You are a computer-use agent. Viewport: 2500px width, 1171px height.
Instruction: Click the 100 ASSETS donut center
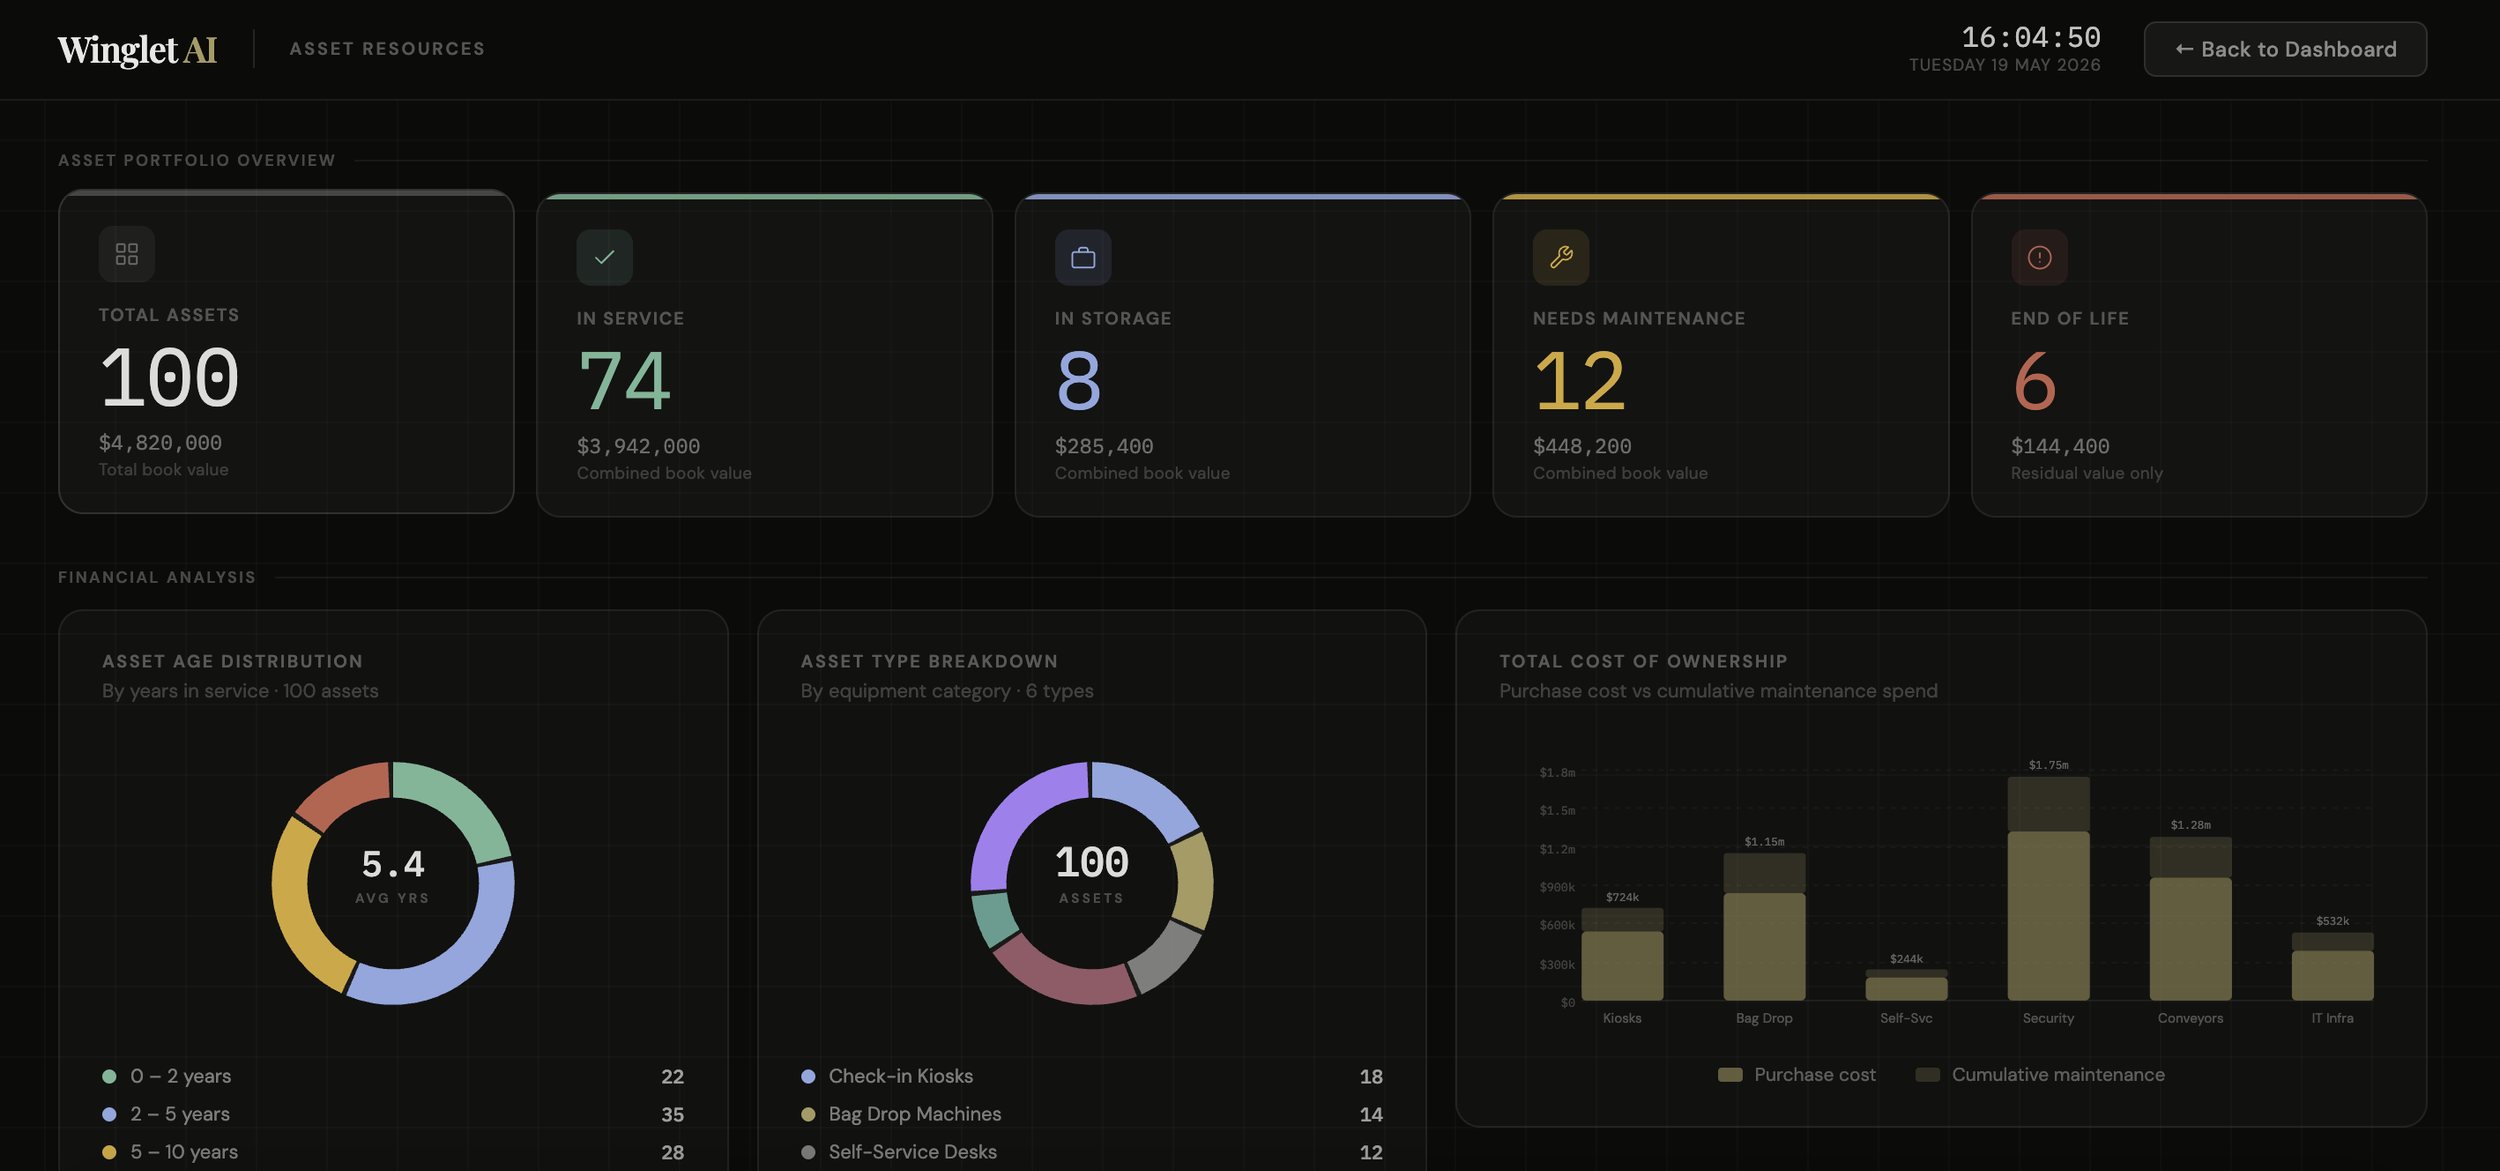tap(1092, 874)
